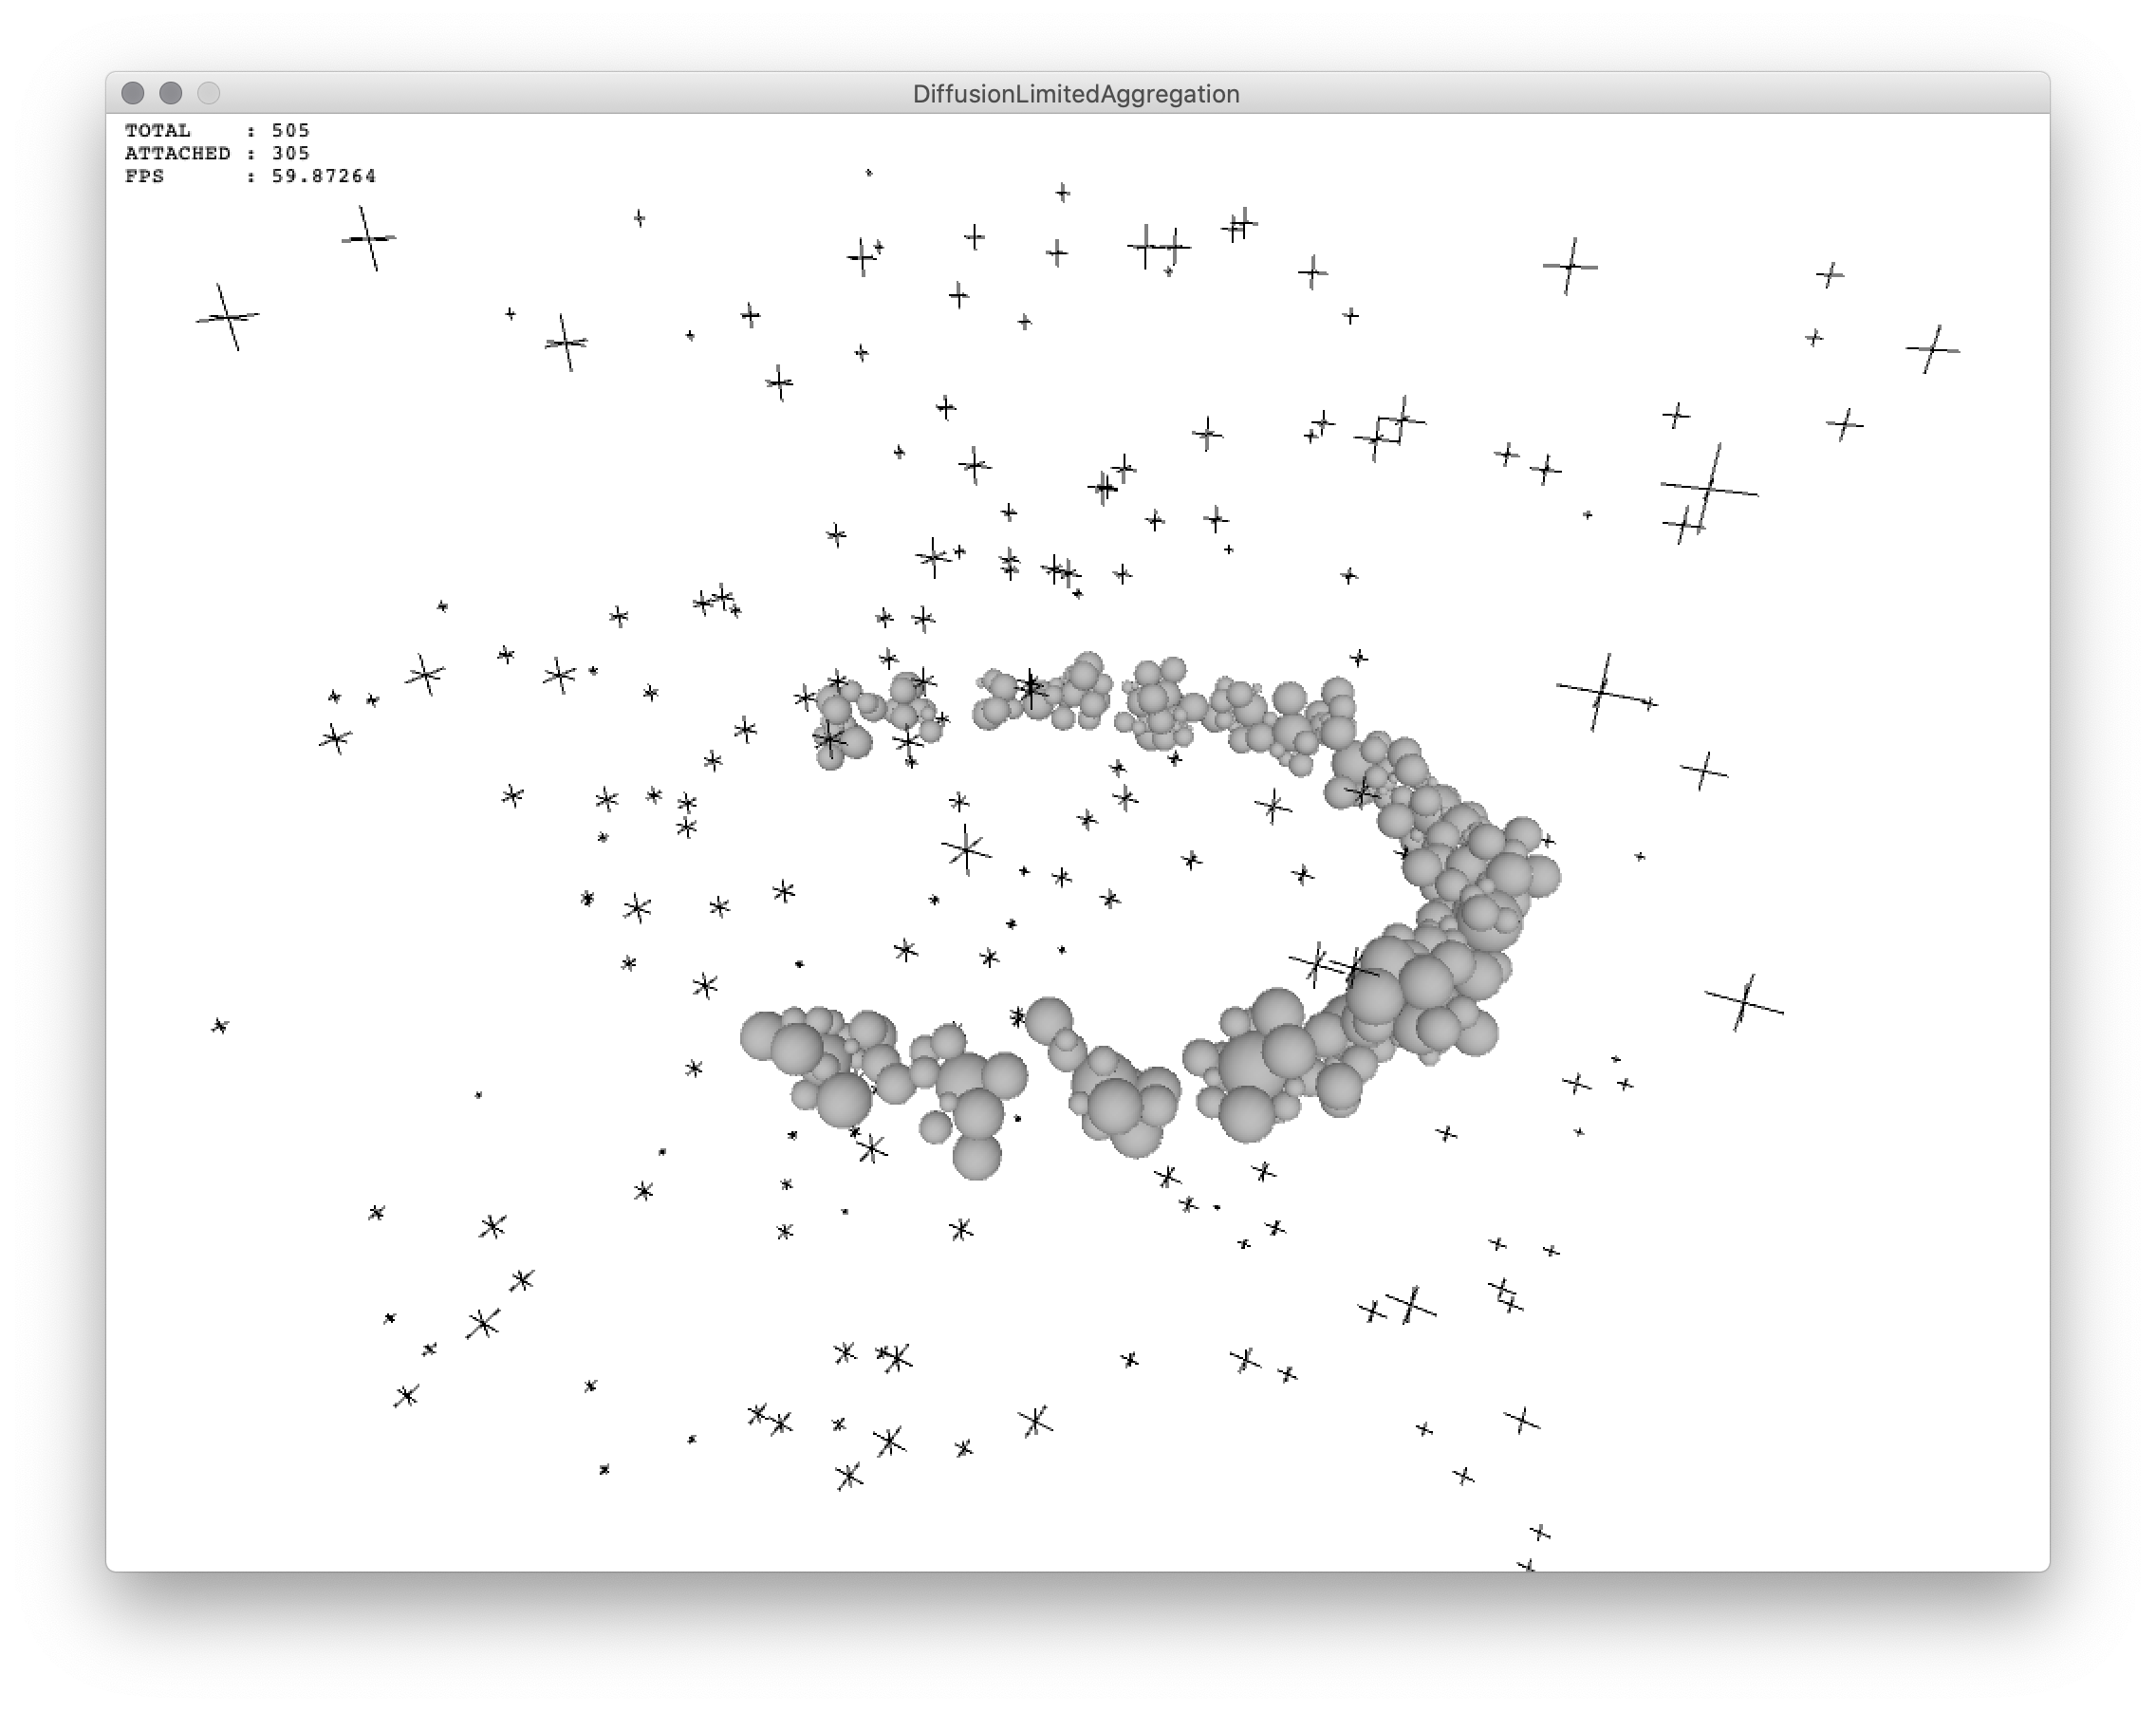Click the large star particle inside the ring center
Viewport: 2156px width, 1712px height.
(966, 850)
